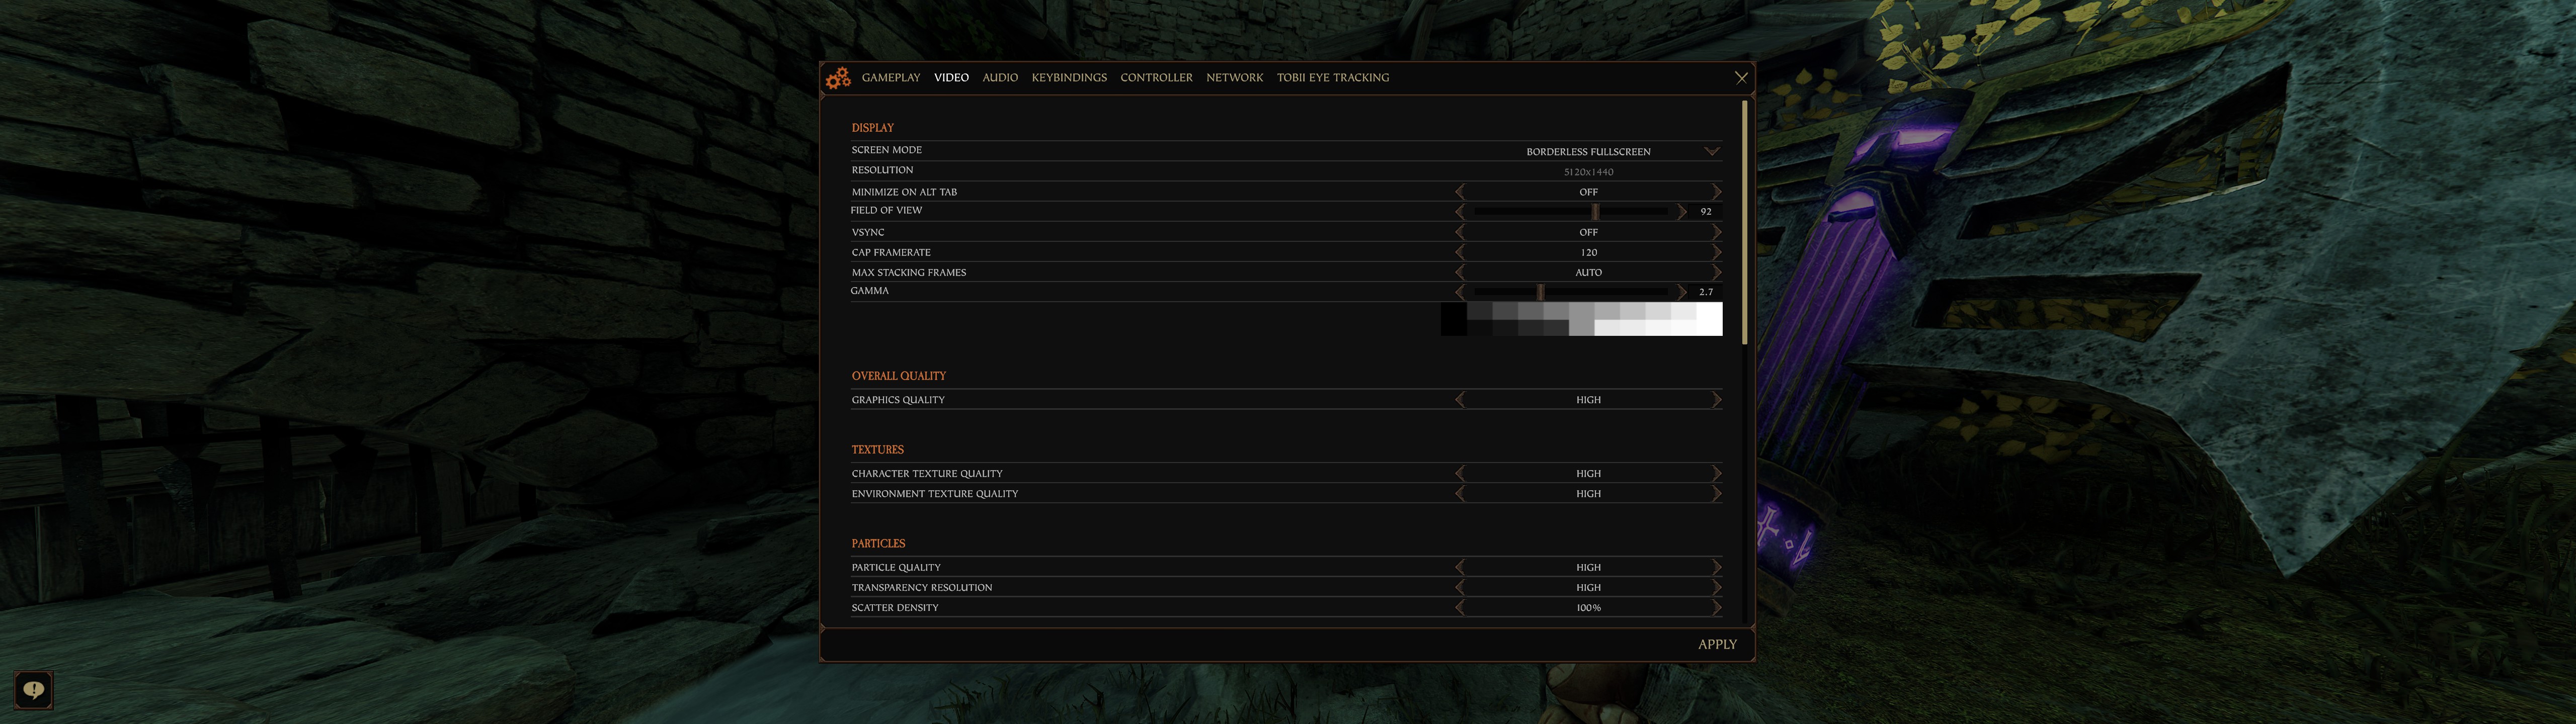Click the exclamation feedback icon bottom-left
This screenshot has height=724, width=2576.
34,690
